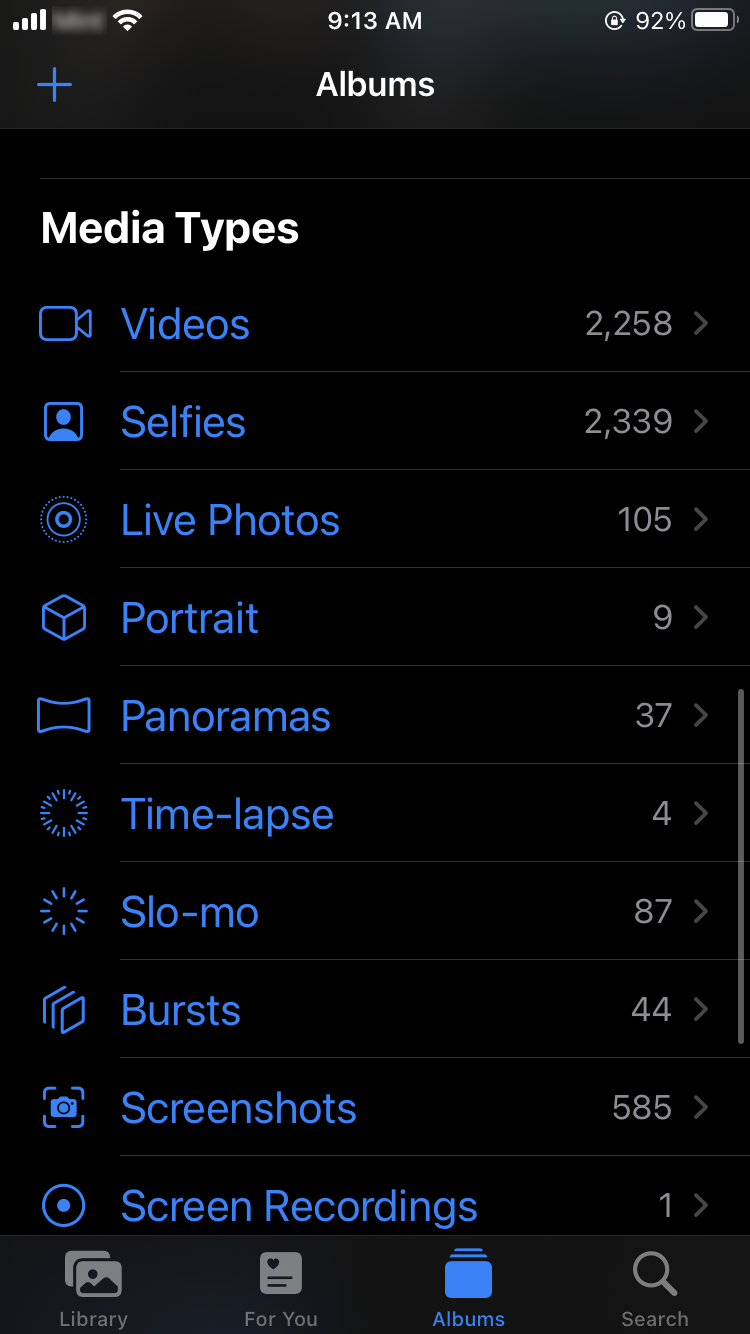Tap the Slo-mo icon
The width and height of the screenshot is (750, 1334).
[x=64, y=912]
